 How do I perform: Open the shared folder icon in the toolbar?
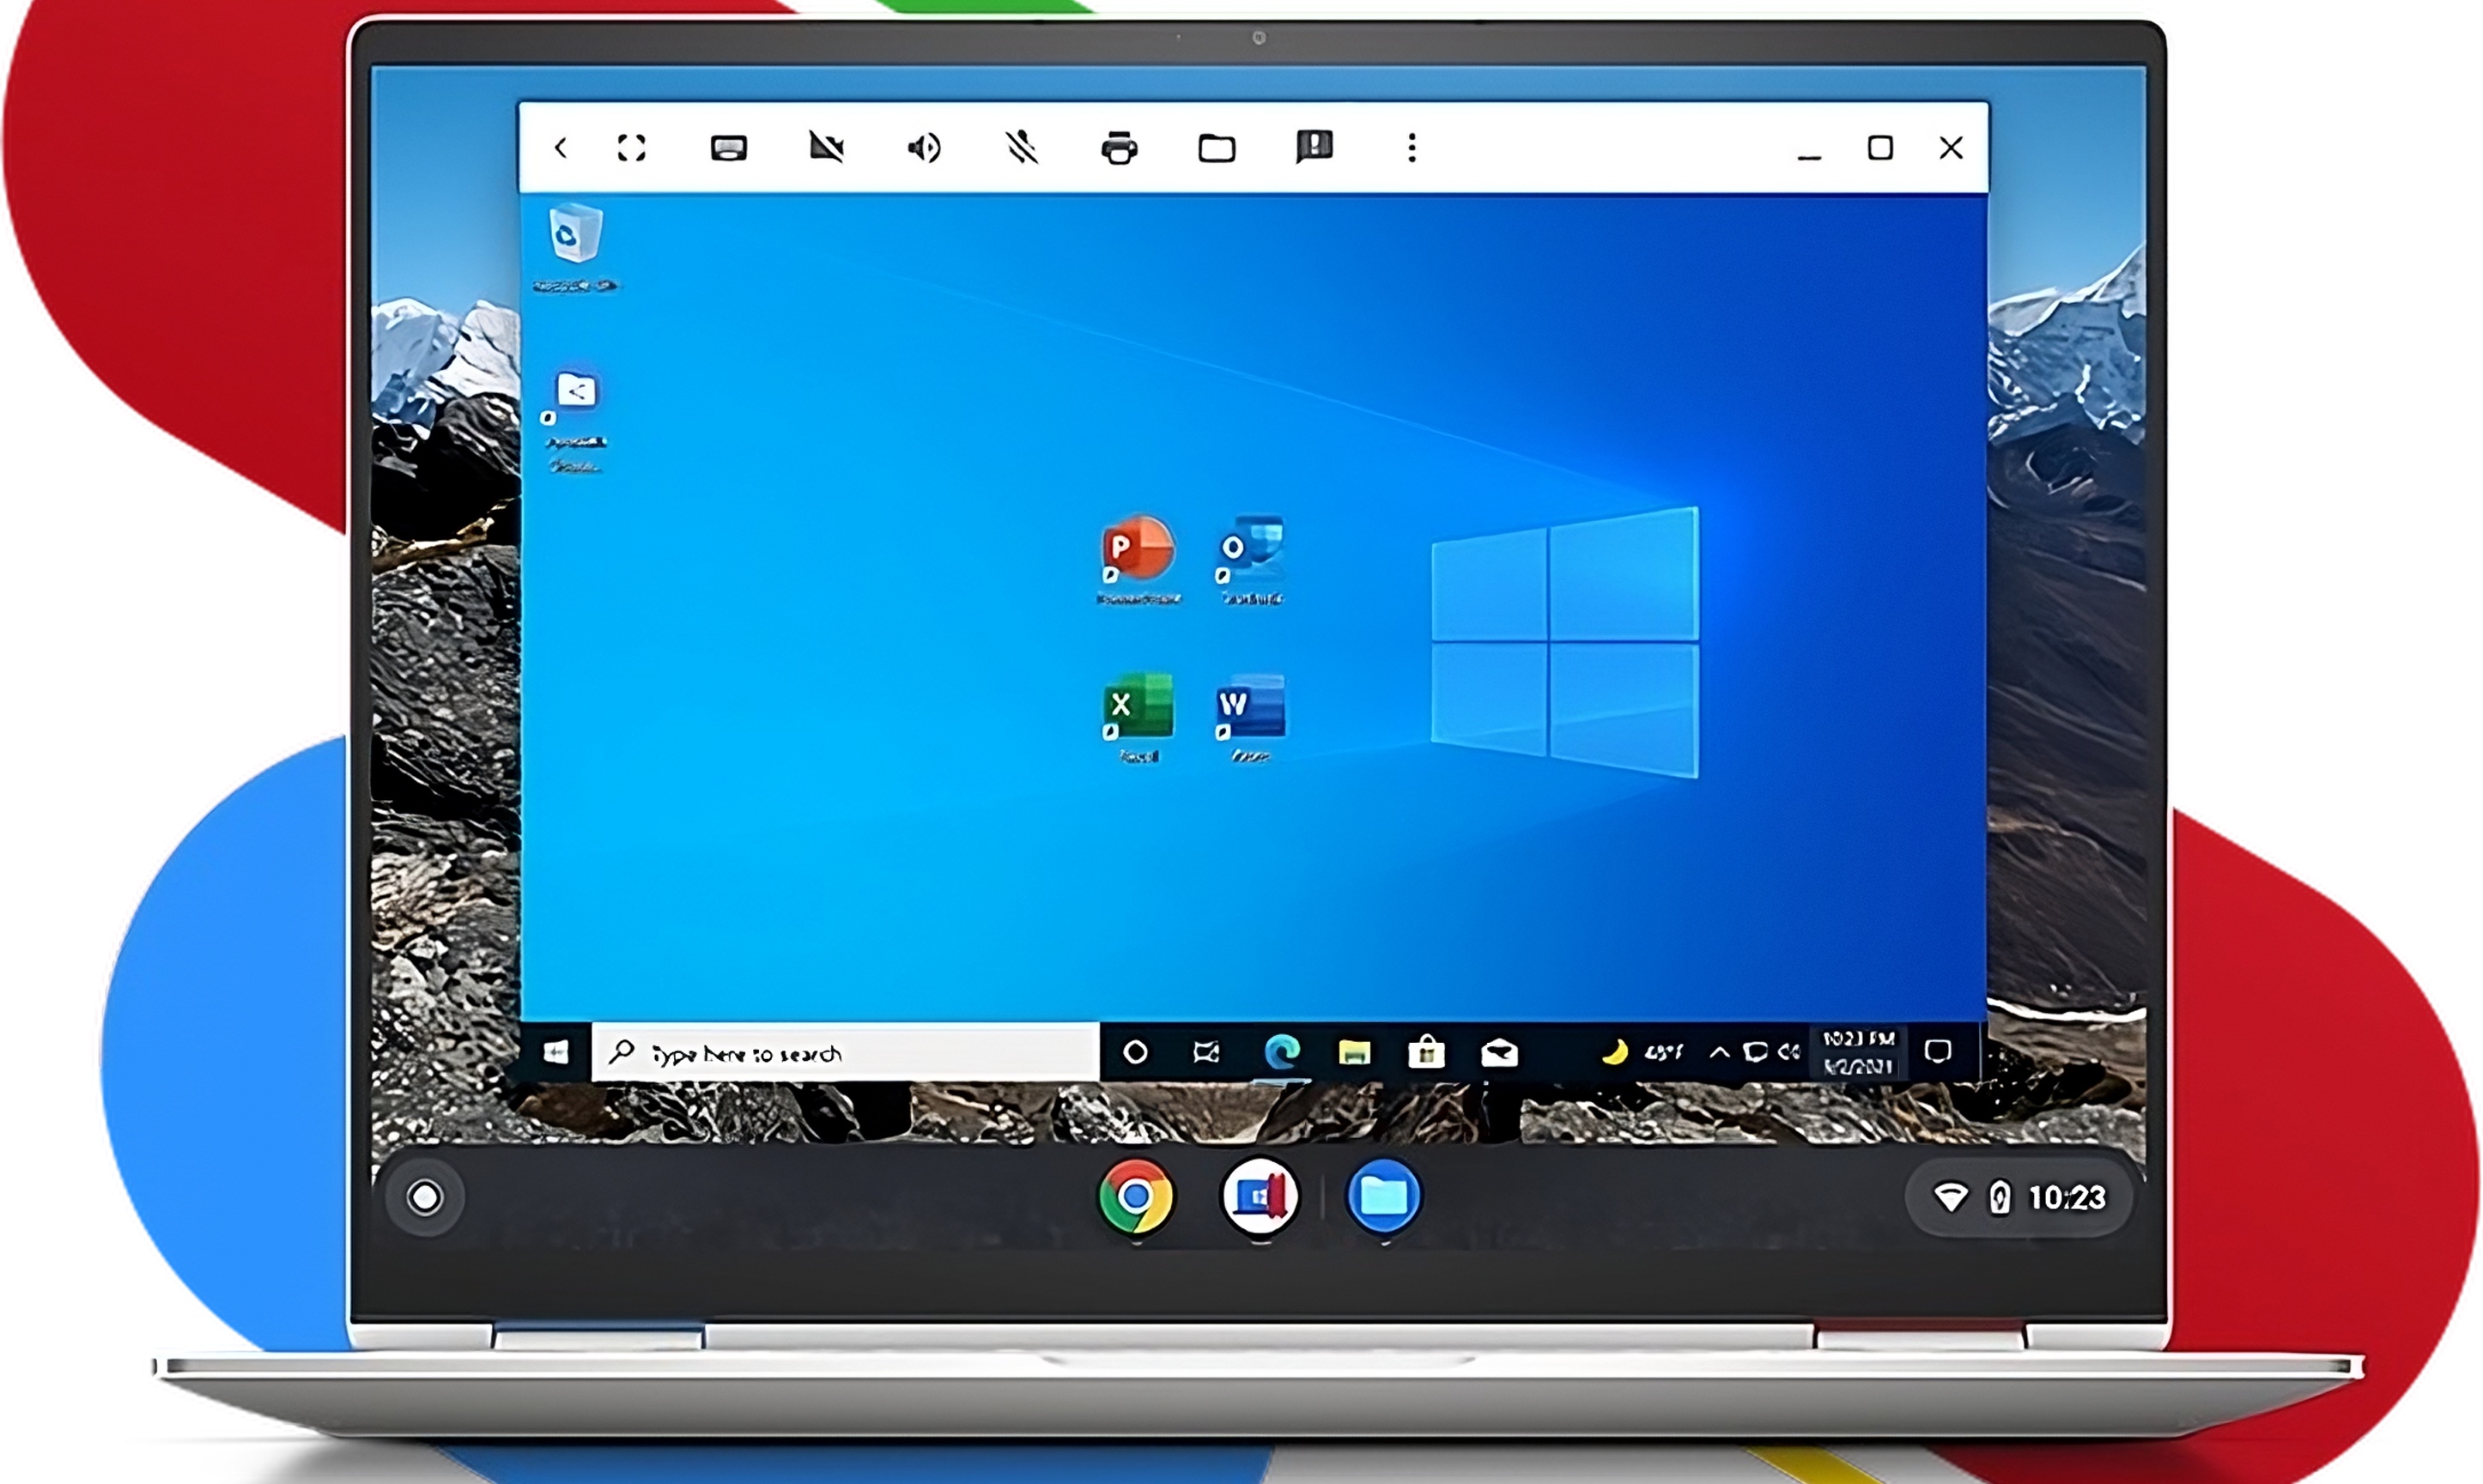pos(1217,148)
